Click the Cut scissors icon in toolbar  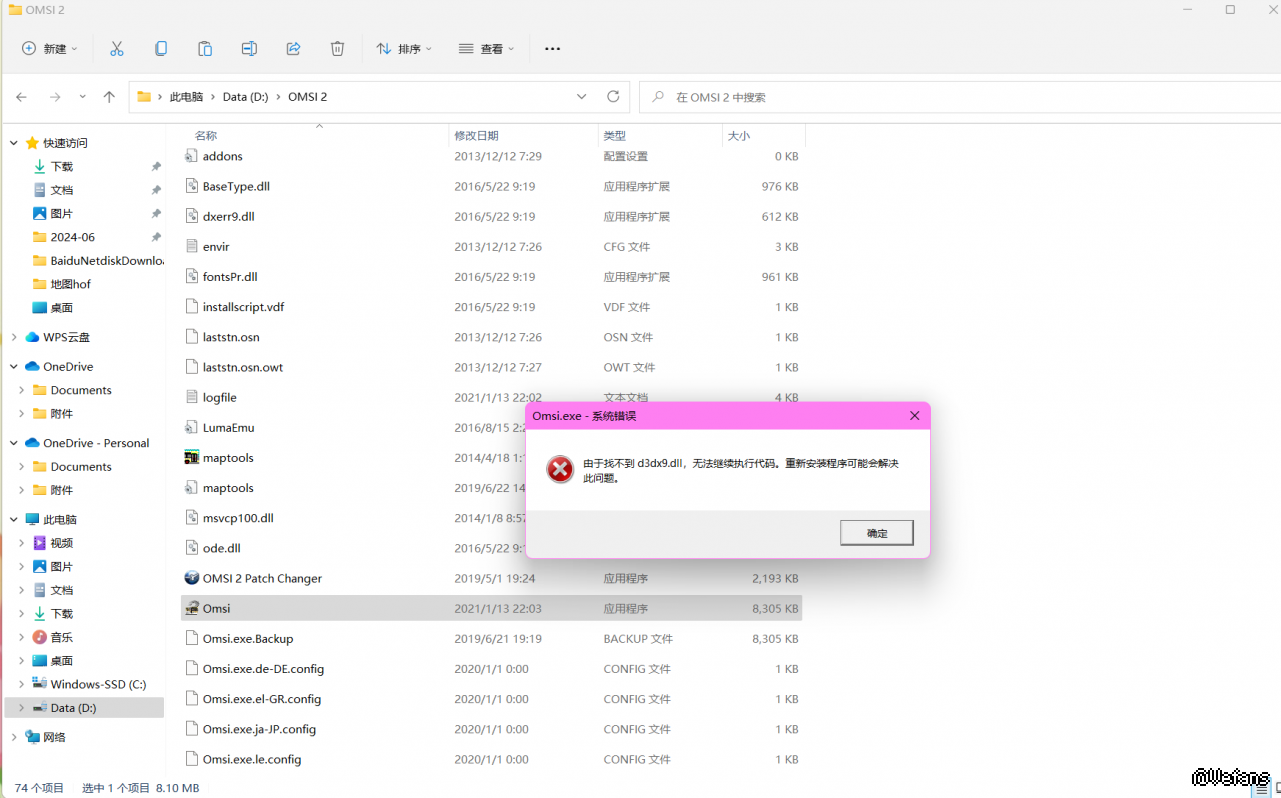pos(117,49)
